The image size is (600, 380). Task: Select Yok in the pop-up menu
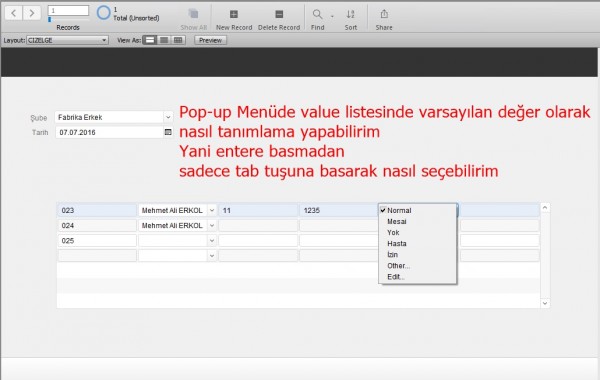coord(417,233)
